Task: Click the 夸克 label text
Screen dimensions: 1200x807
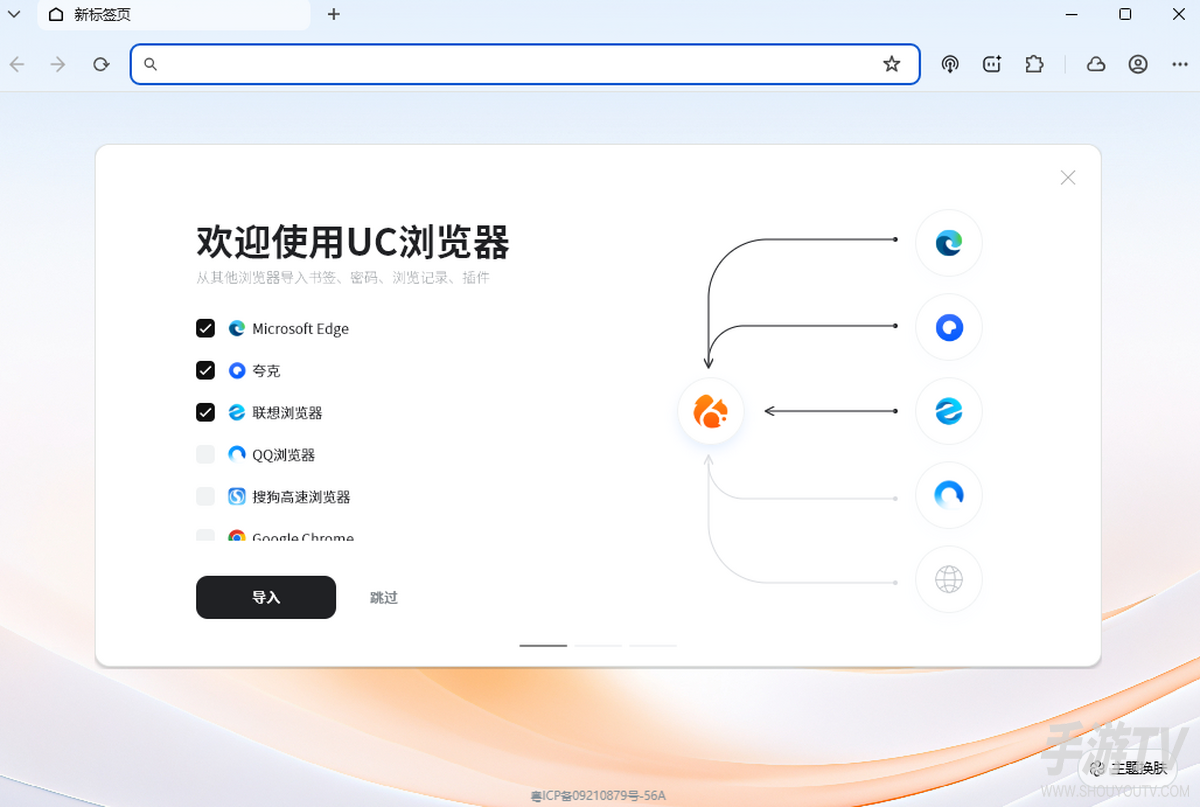Action: pyautogui.click(x=266, y=371)
